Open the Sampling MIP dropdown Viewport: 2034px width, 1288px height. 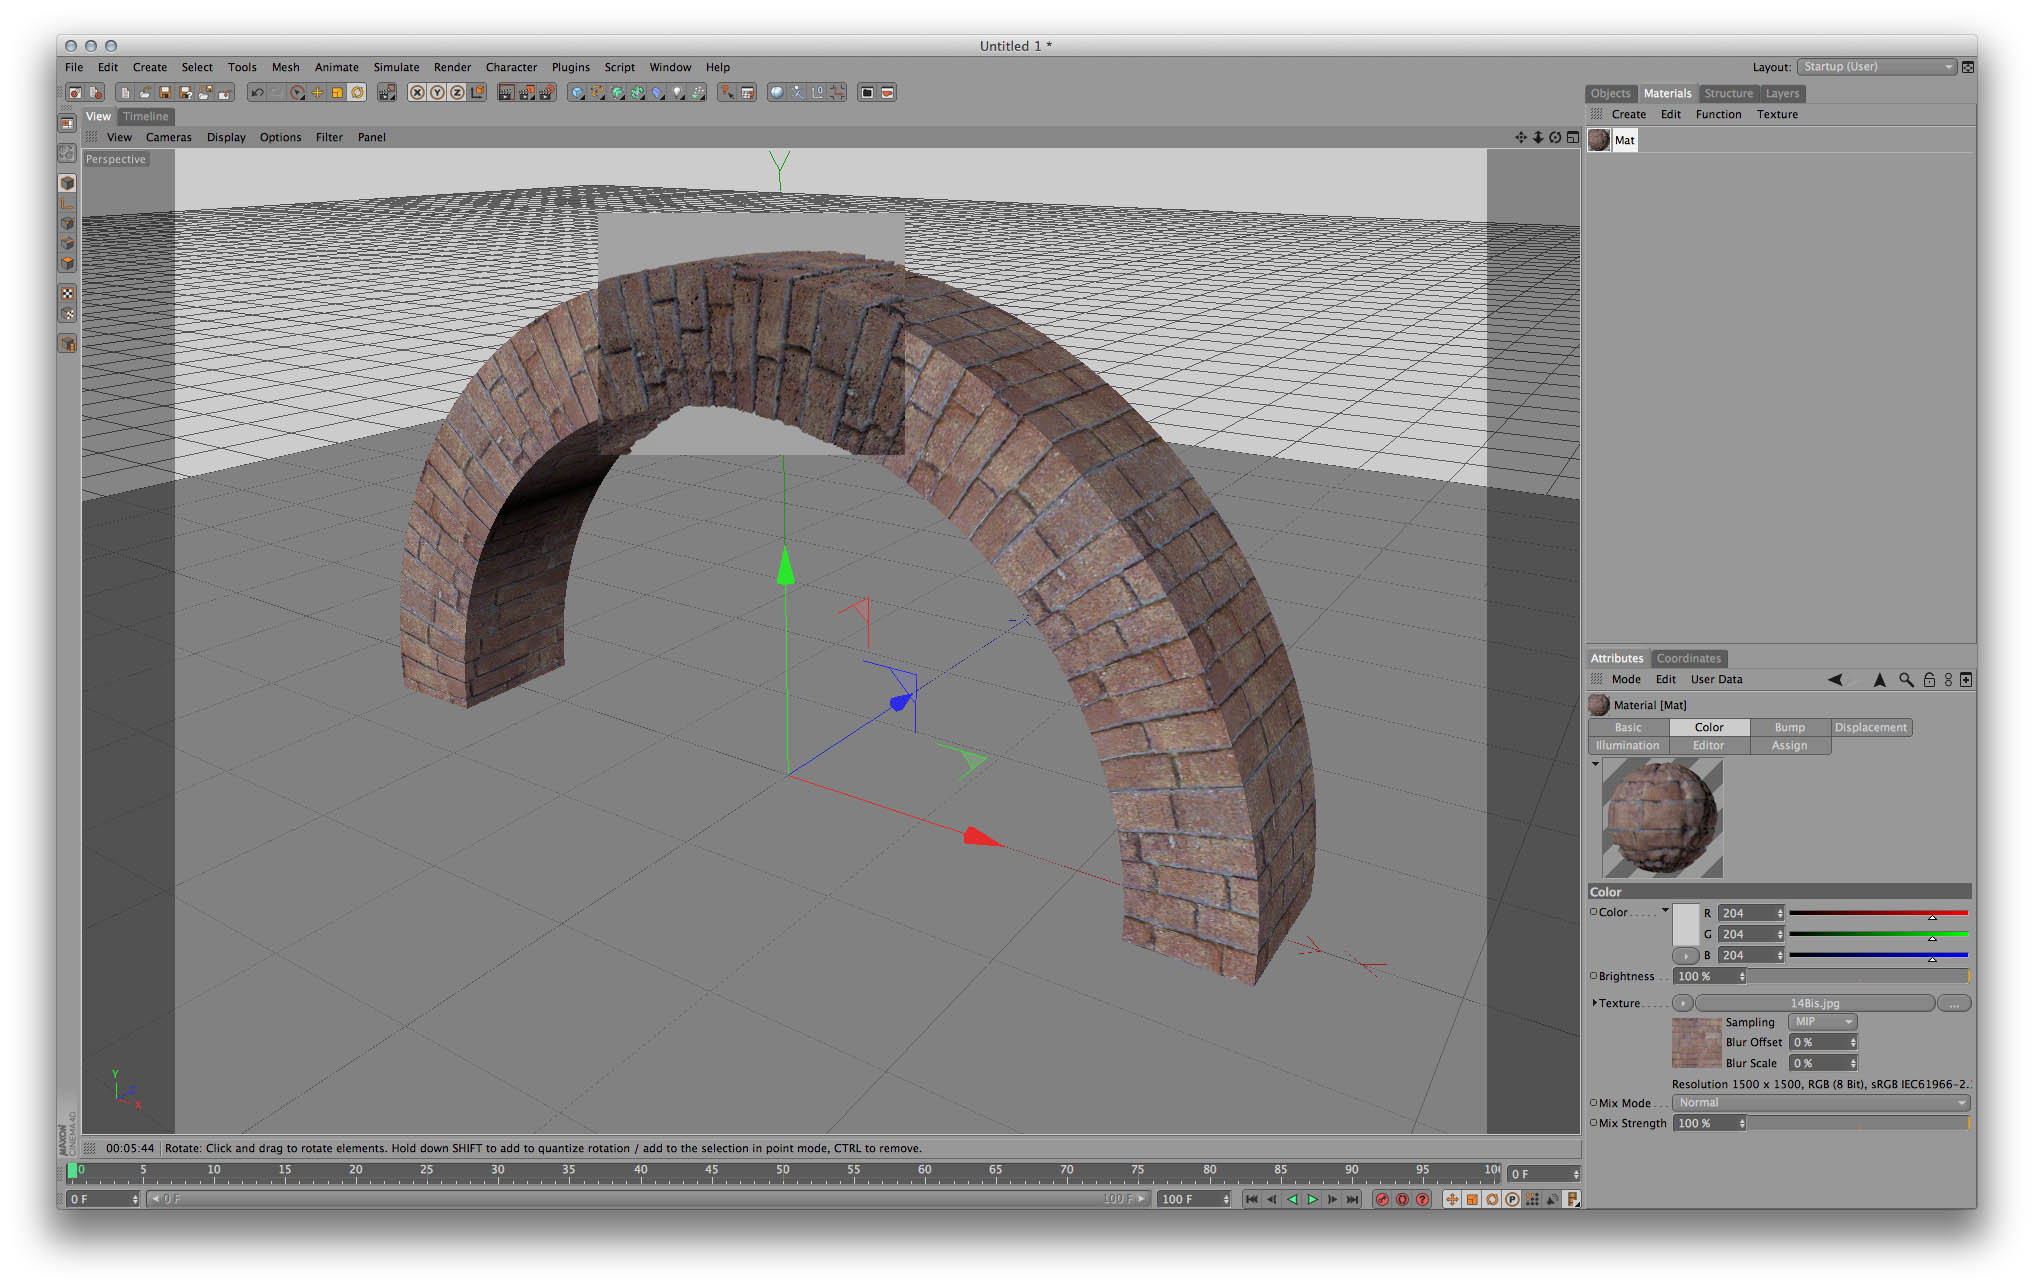click(x=1823, y=1022)
